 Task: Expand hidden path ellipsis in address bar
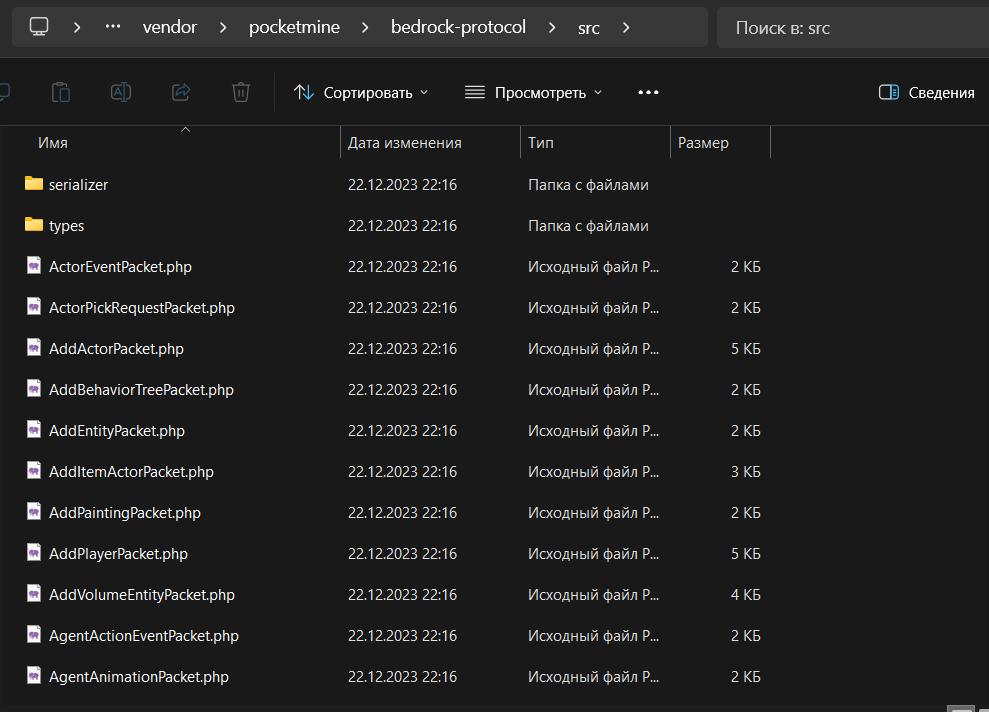[x=113, y=27]
